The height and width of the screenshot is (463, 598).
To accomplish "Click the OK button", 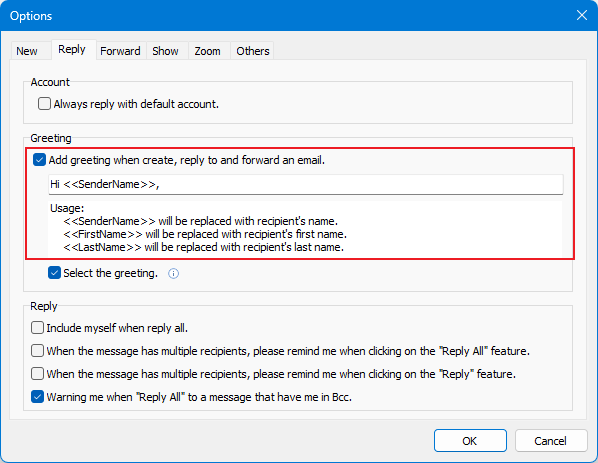I will click(x=470, y=441).
